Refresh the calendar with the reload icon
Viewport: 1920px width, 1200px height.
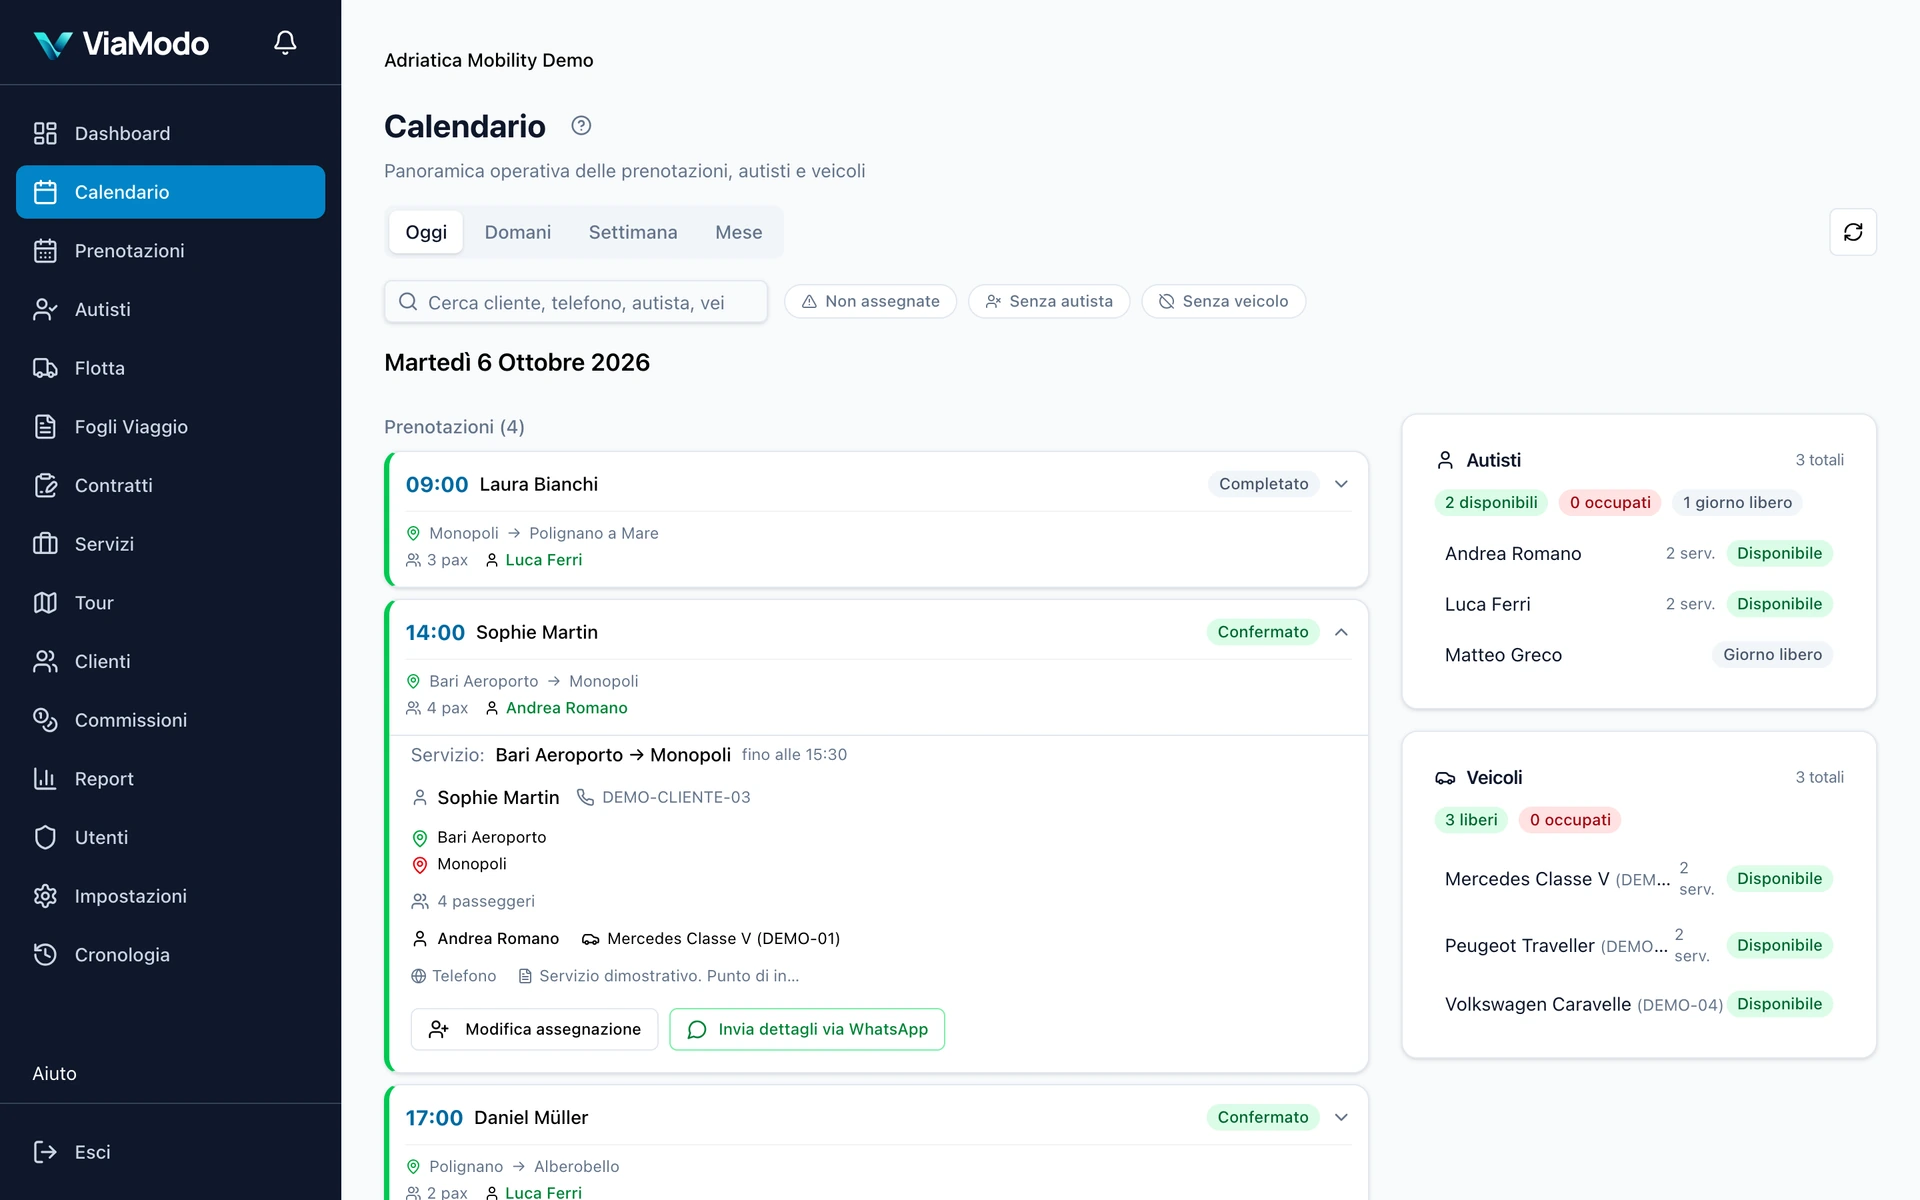coord(1852,232)
